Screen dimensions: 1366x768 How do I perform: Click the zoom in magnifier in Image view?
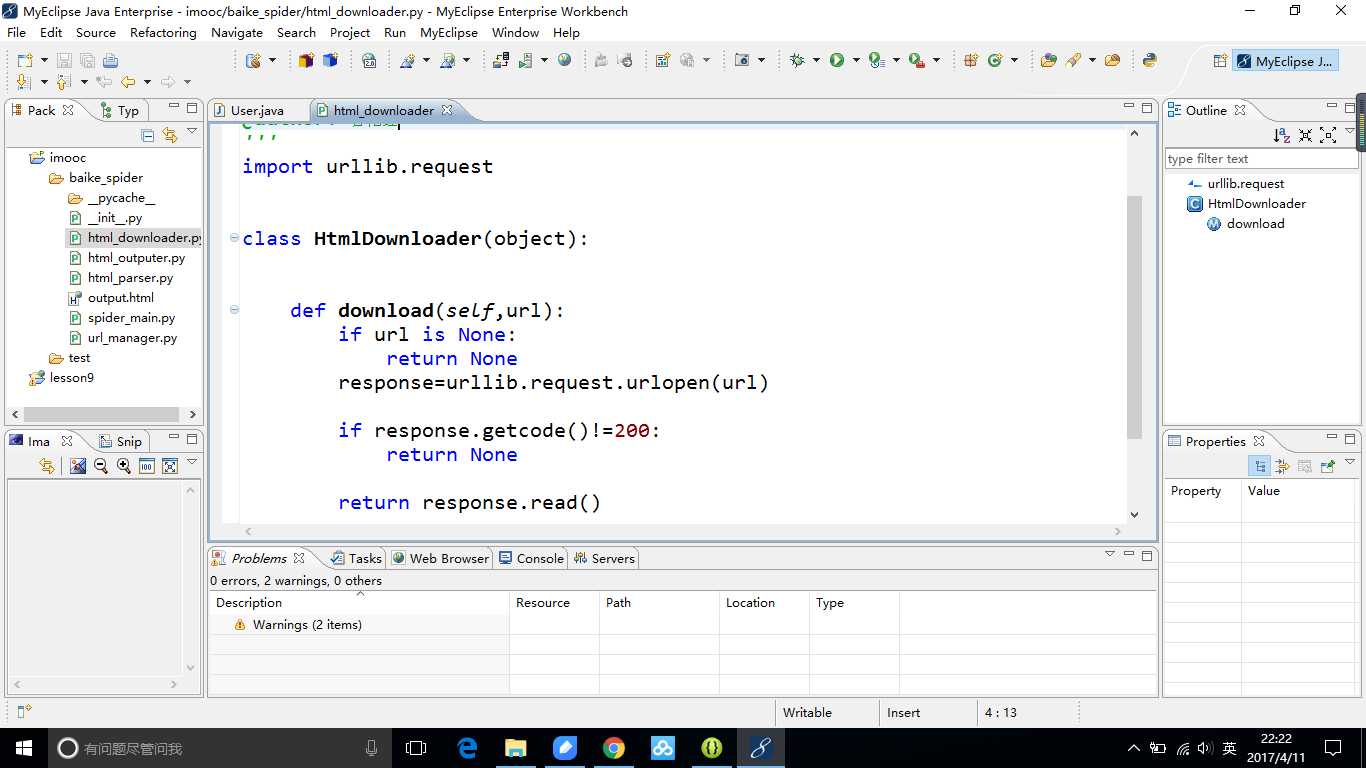124,466
